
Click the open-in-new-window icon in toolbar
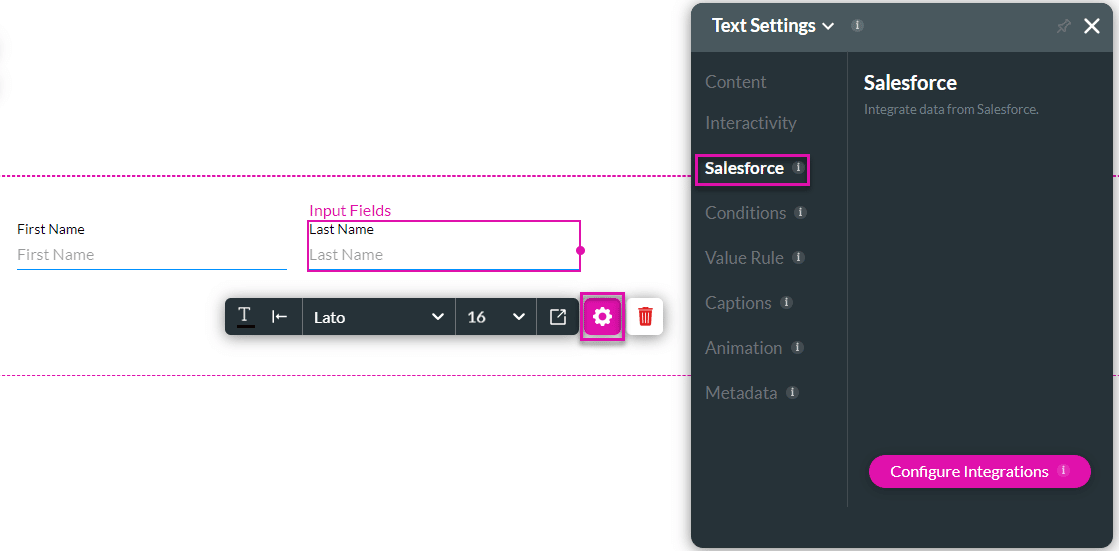[558, 316]
